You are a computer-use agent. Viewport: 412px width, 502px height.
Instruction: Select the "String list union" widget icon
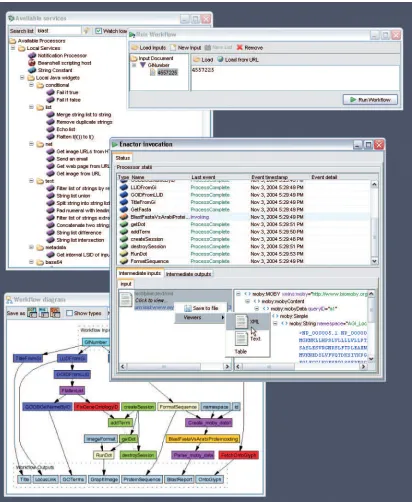[x=51, y=196]
